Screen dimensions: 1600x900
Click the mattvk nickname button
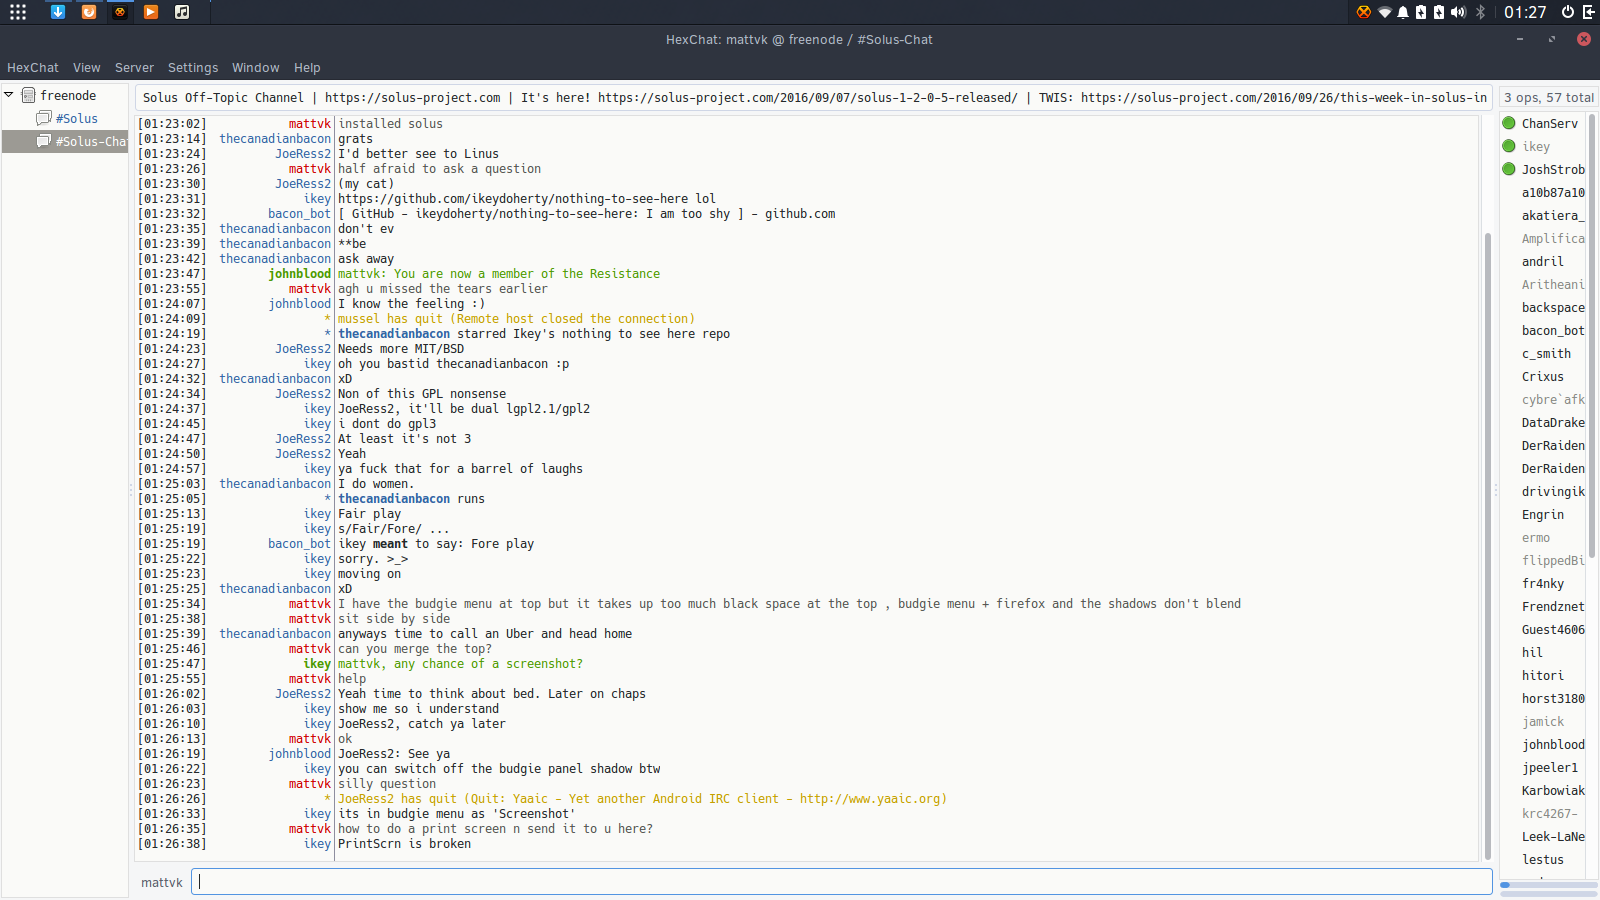click(x=162, y=882)
